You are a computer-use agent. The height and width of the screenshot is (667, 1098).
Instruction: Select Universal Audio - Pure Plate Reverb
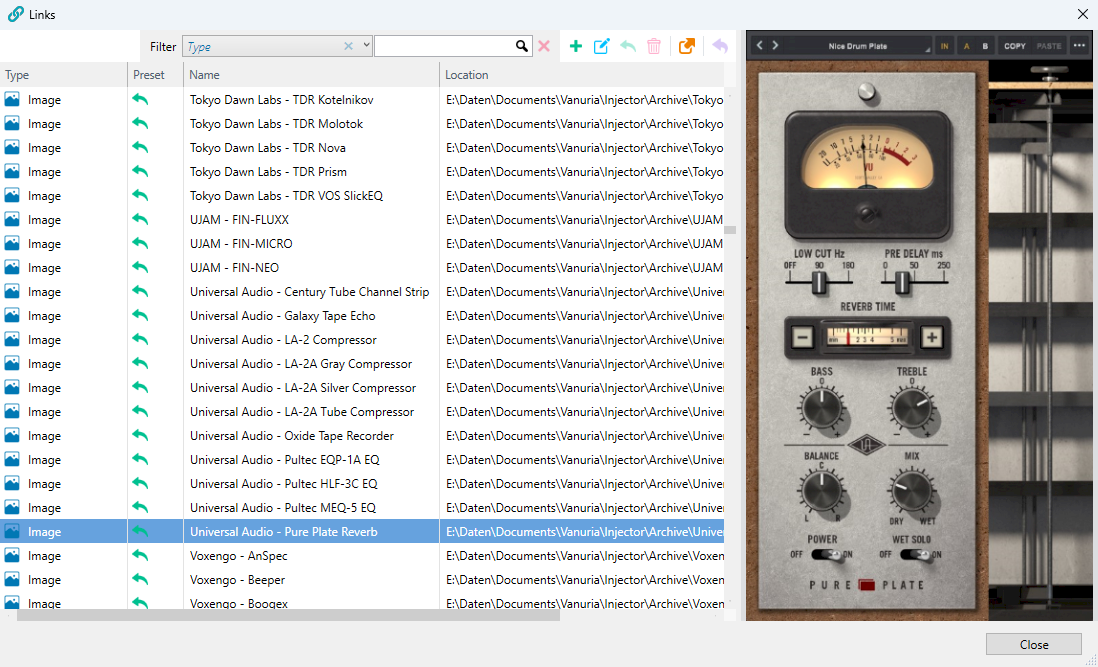284,531
